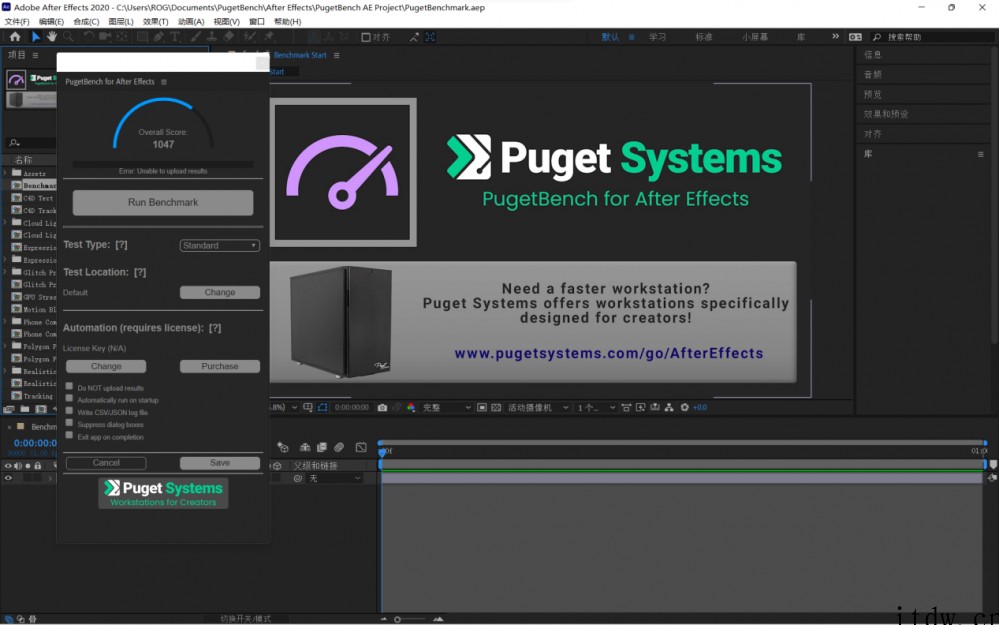
Task: Click the Purchase license button
Action: point(220,366)
